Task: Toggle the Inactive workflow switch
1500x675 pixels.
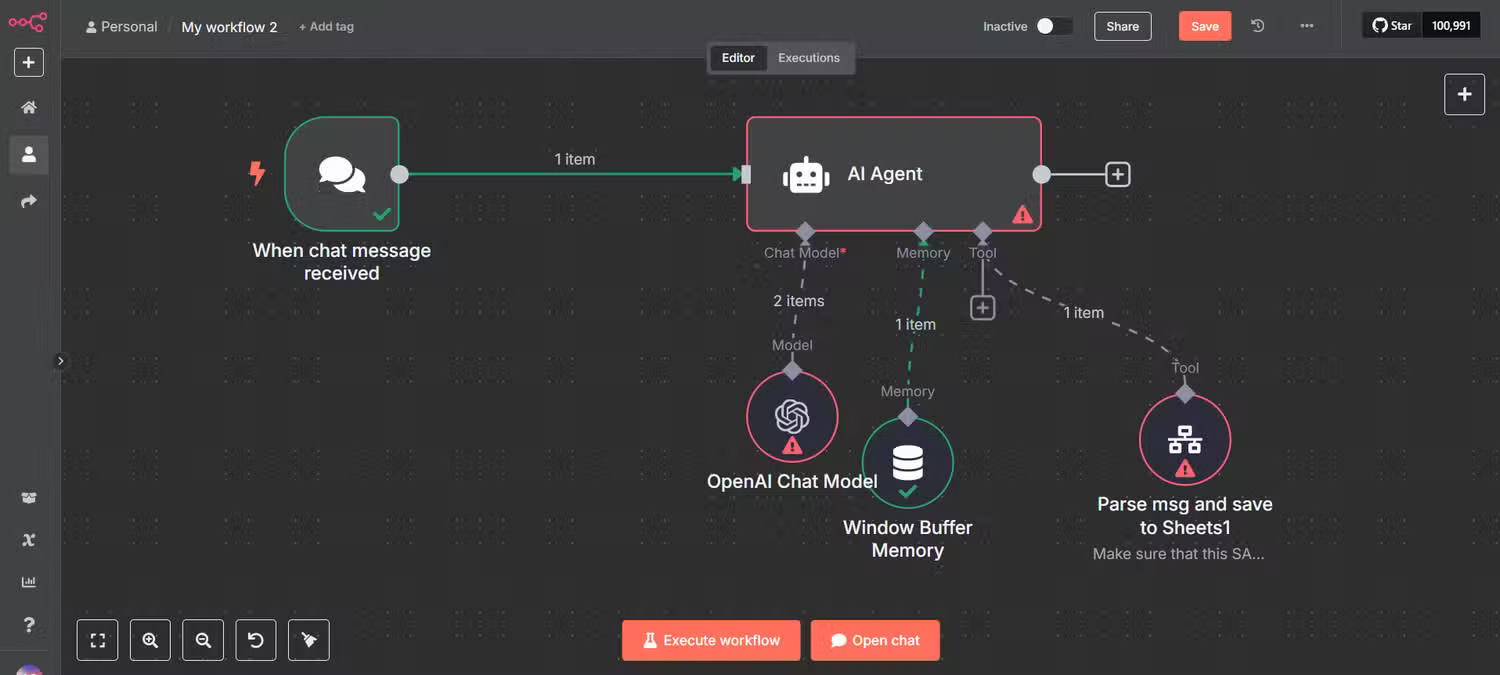Action: pos(1054,26)
